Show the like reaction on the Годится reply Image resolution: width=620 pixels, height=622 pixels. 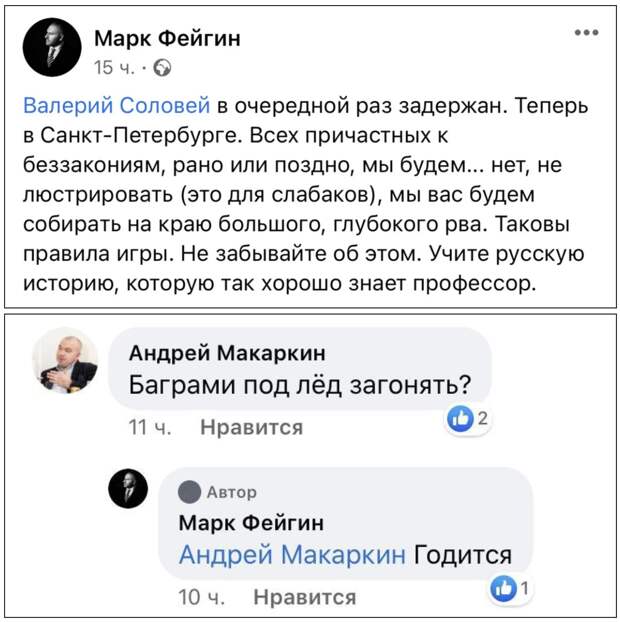510,588
